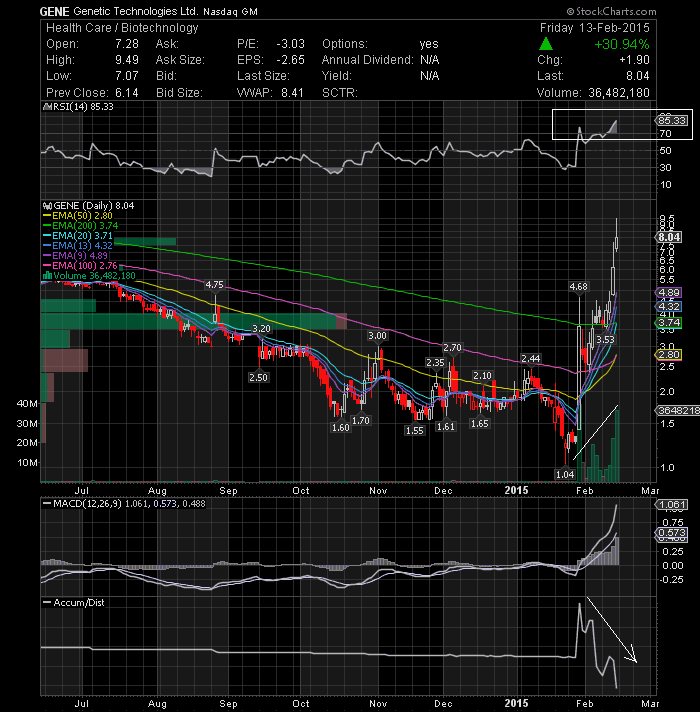
Task: Click the 3.20 price label near September
Action: (261, 329)
